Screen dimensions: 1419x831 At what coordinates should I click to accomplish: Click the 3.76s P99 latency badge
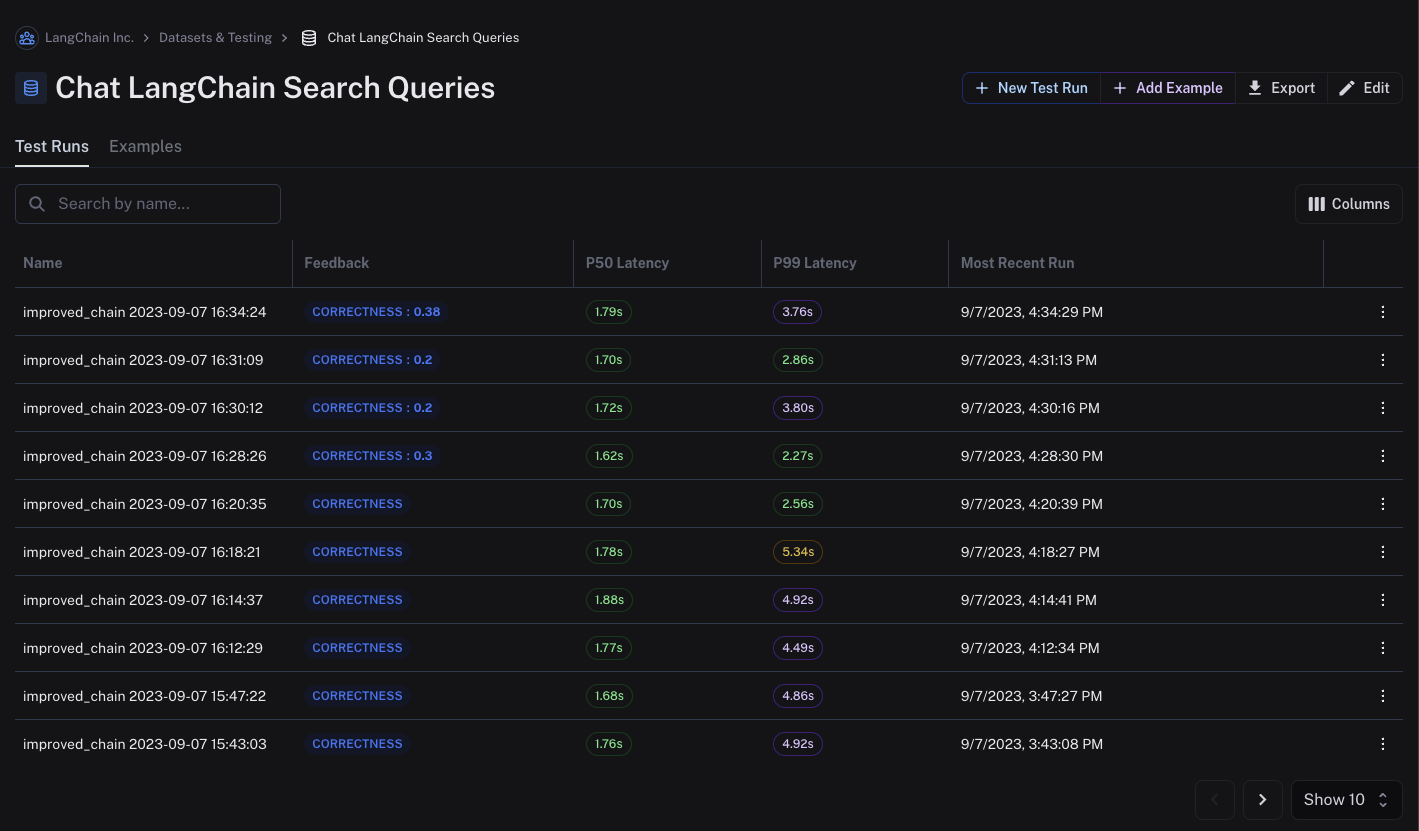(x=797, y=312)
